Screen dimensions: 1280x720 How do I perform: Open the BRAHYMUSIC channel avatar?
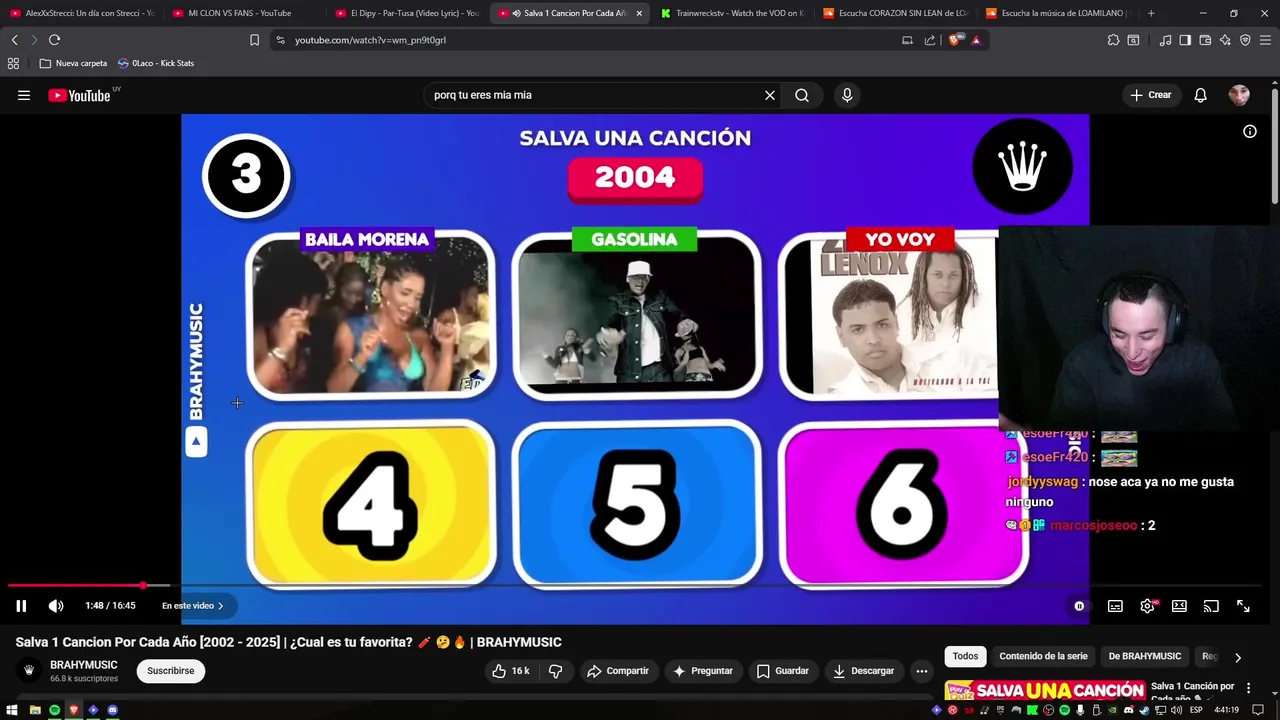(29, 671)
